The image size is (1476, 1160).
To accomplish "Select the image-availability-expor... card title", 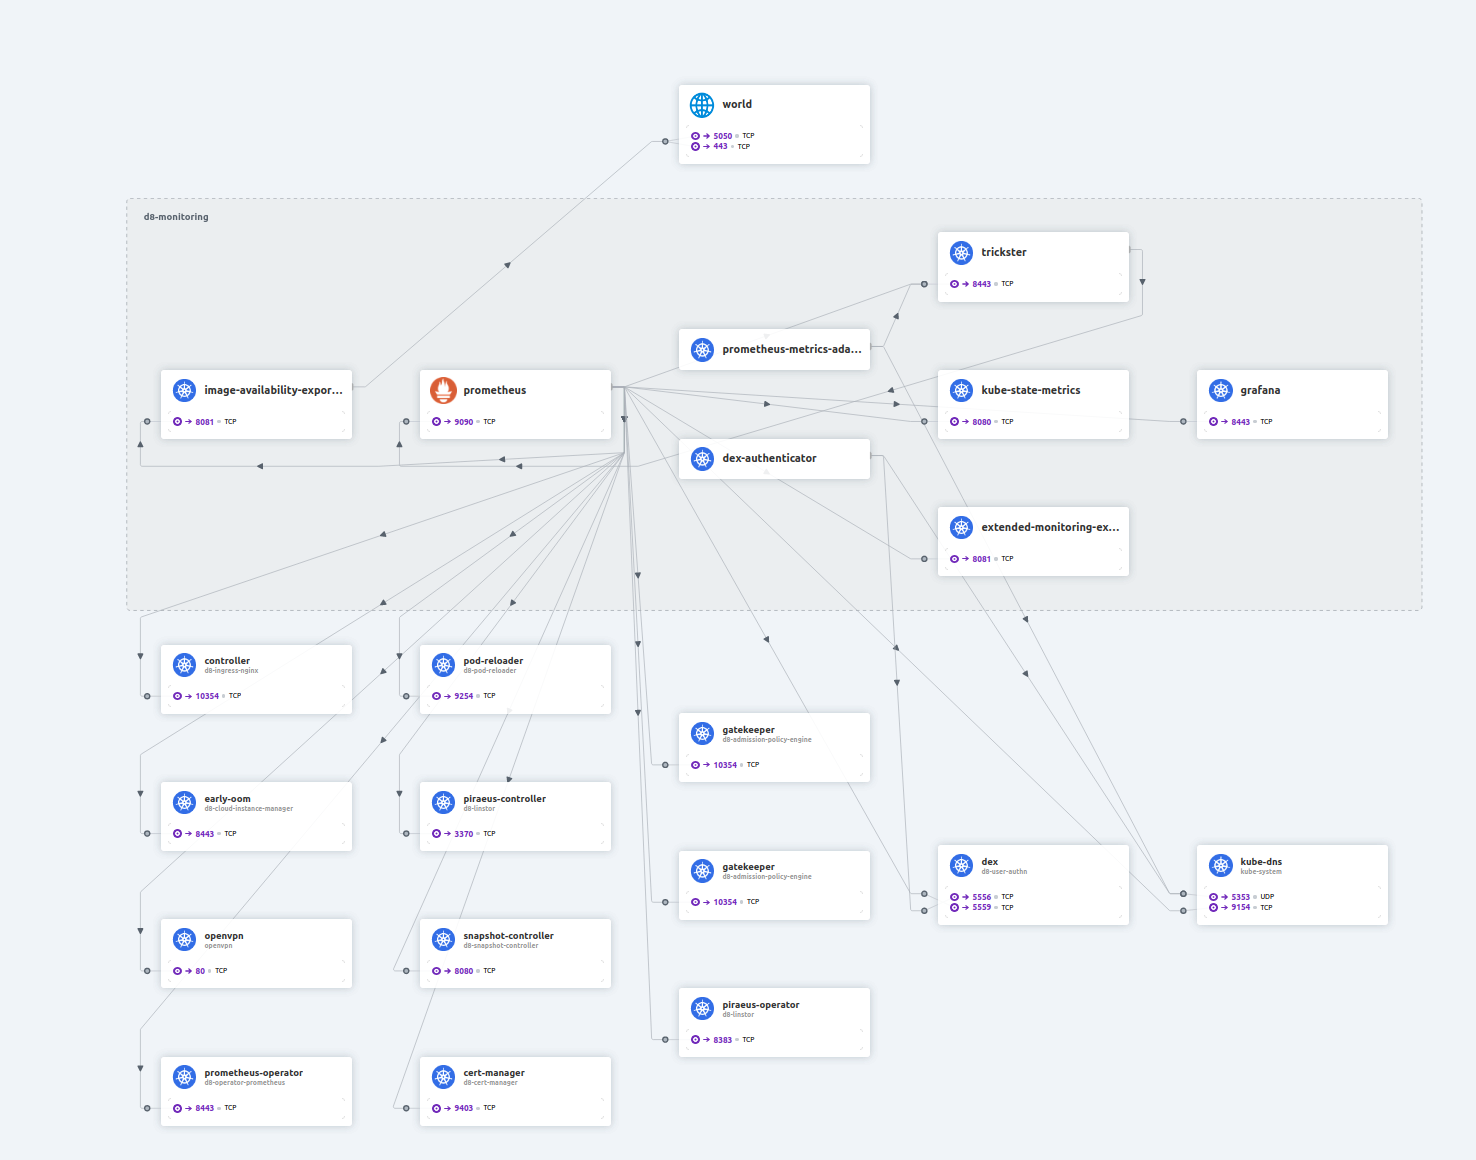I will point(273,390).
